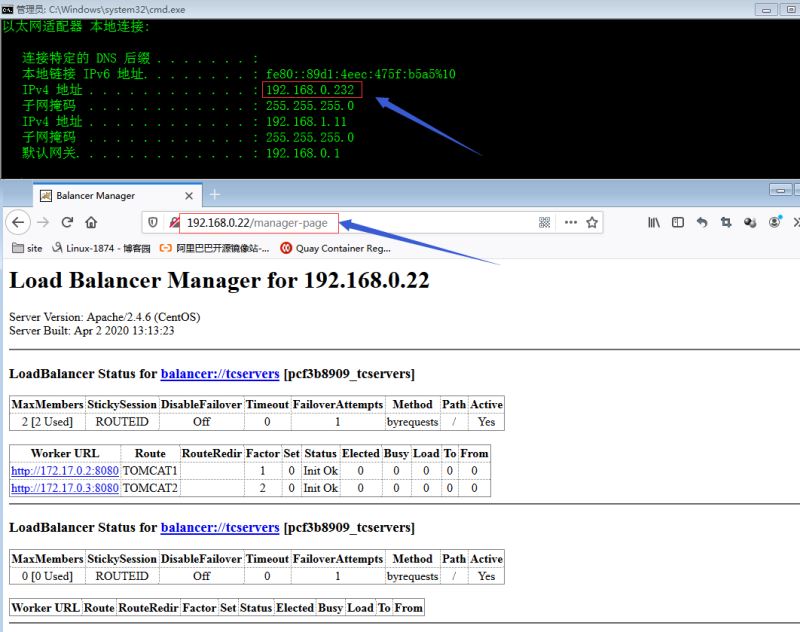This screenshot has width=800, height=632.
Task: Reload the Balancer Manager page
Action: click(68, 222)
